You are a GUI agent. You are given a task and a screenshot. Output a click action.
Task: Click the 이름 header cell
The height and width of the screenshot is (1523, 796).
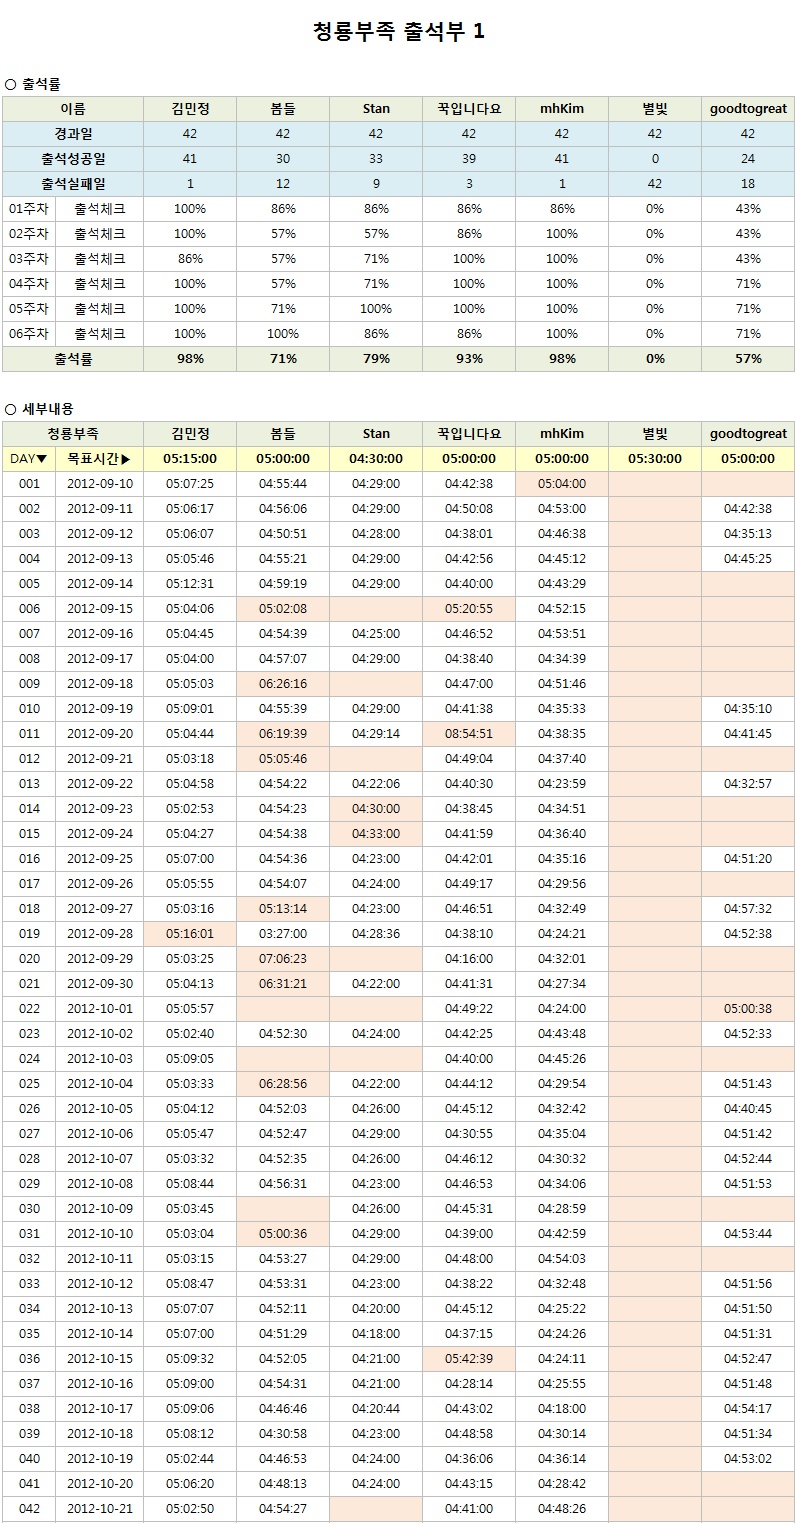(73, 109)
